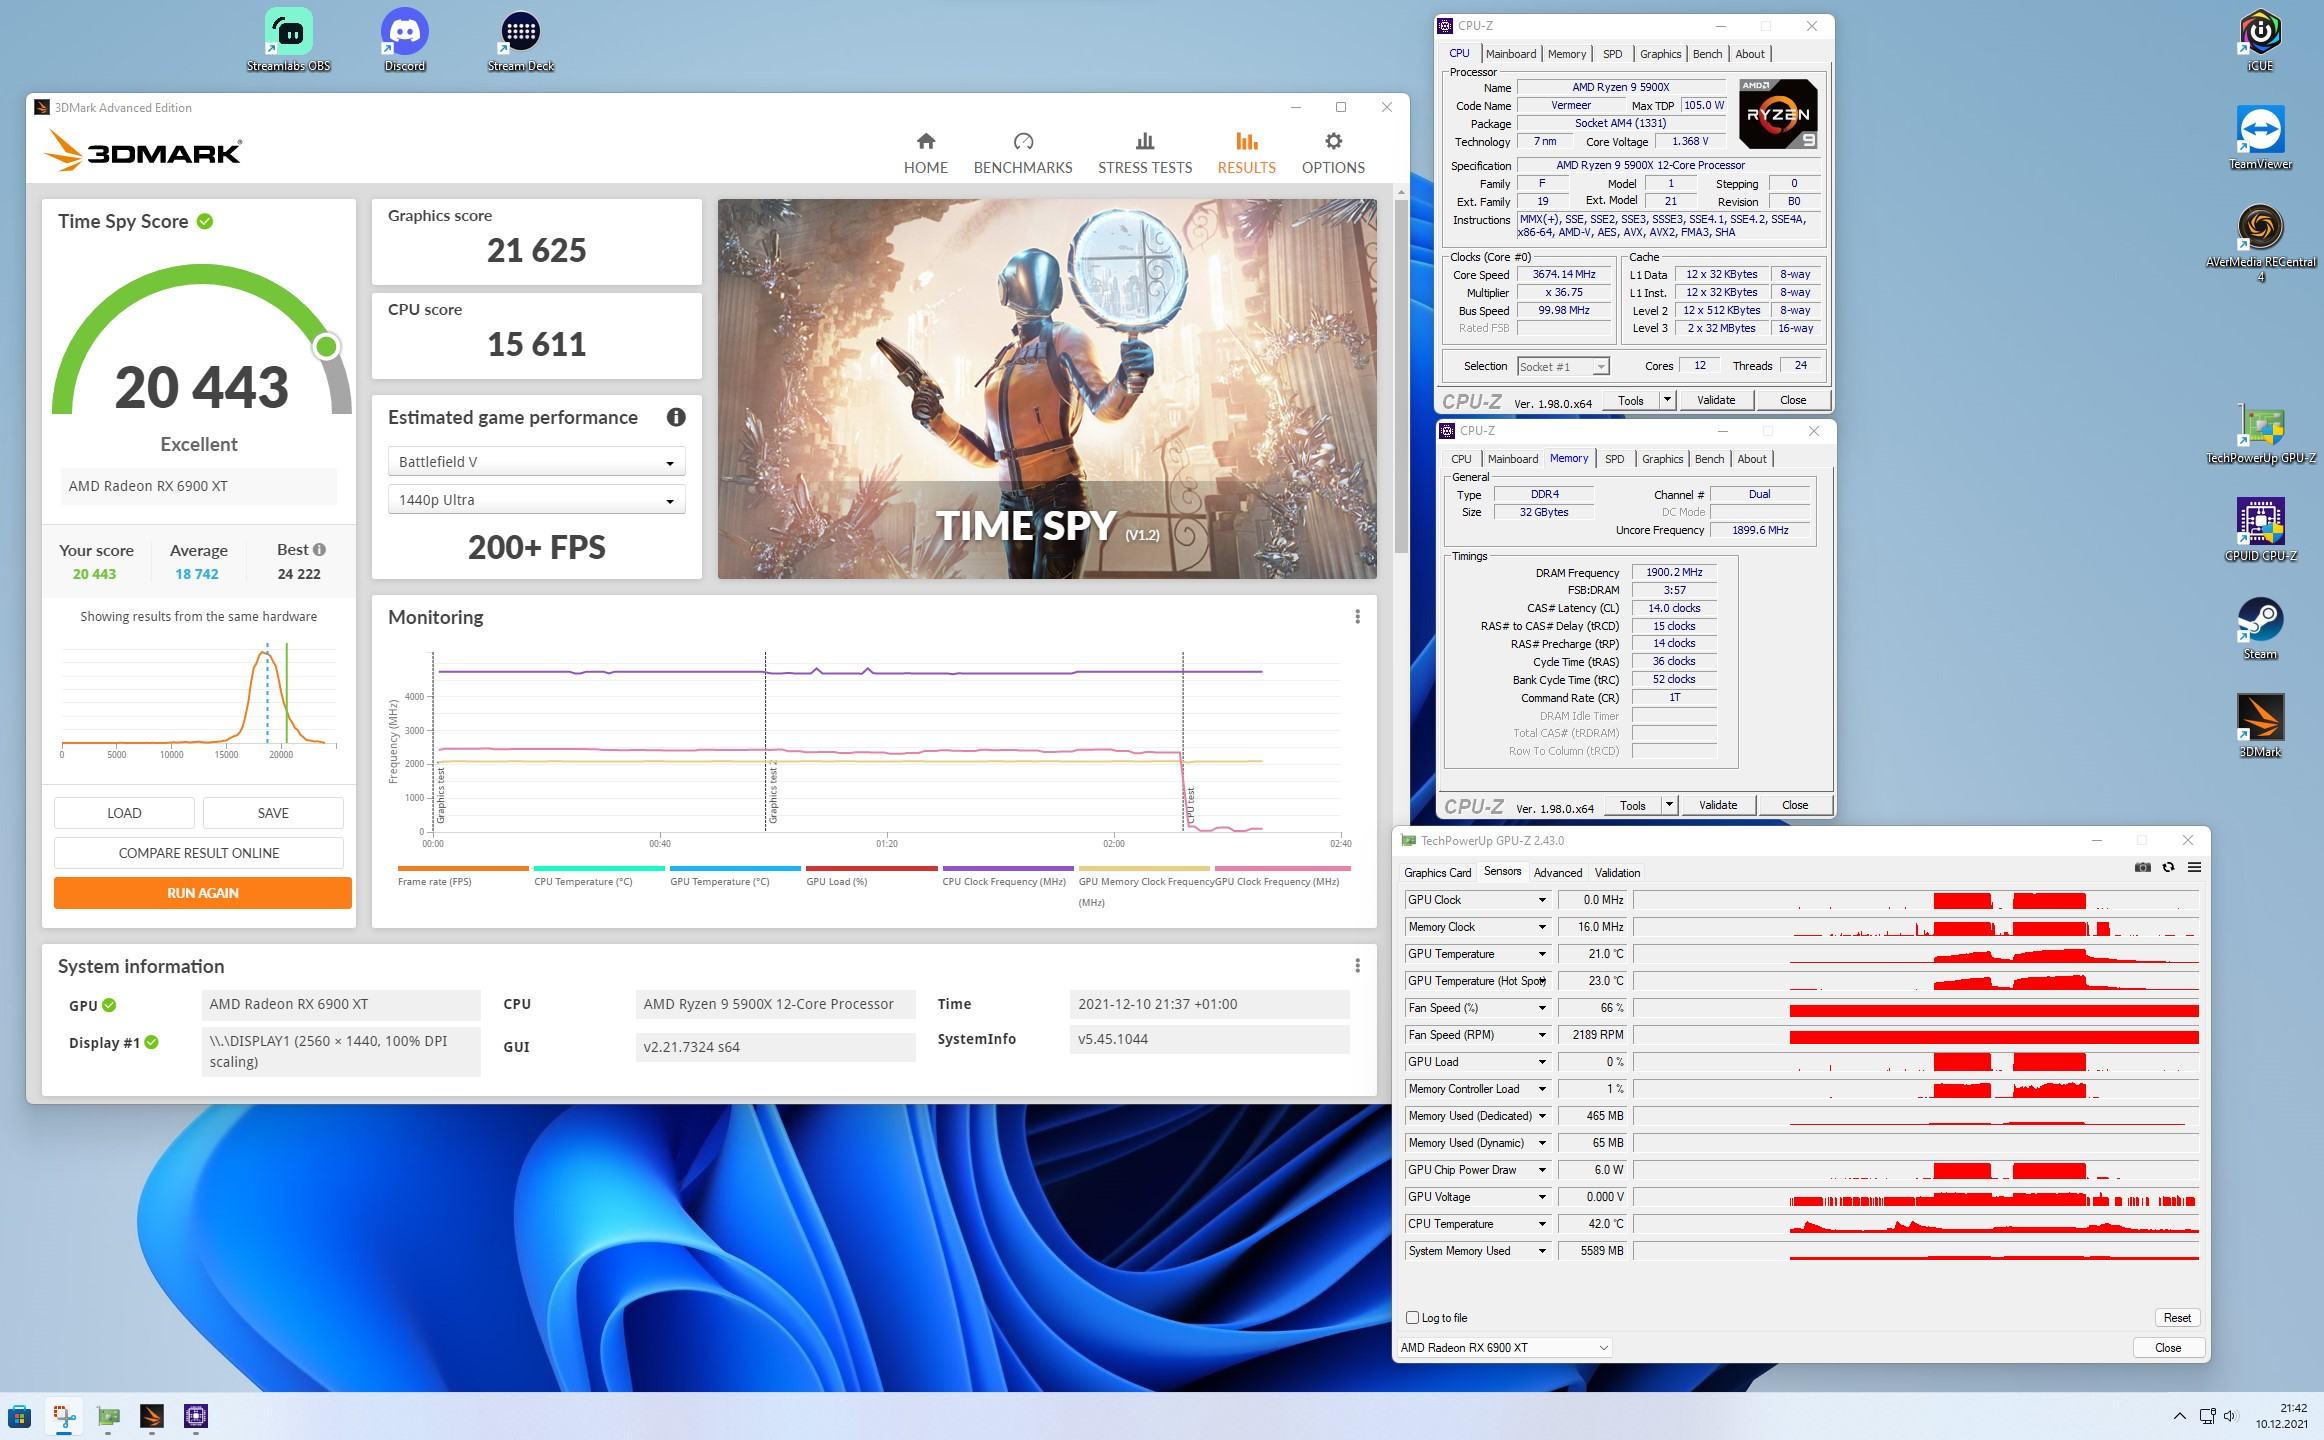
Task: Click COMPARE RESULT ONLINE button
Action: coord(199,853)
